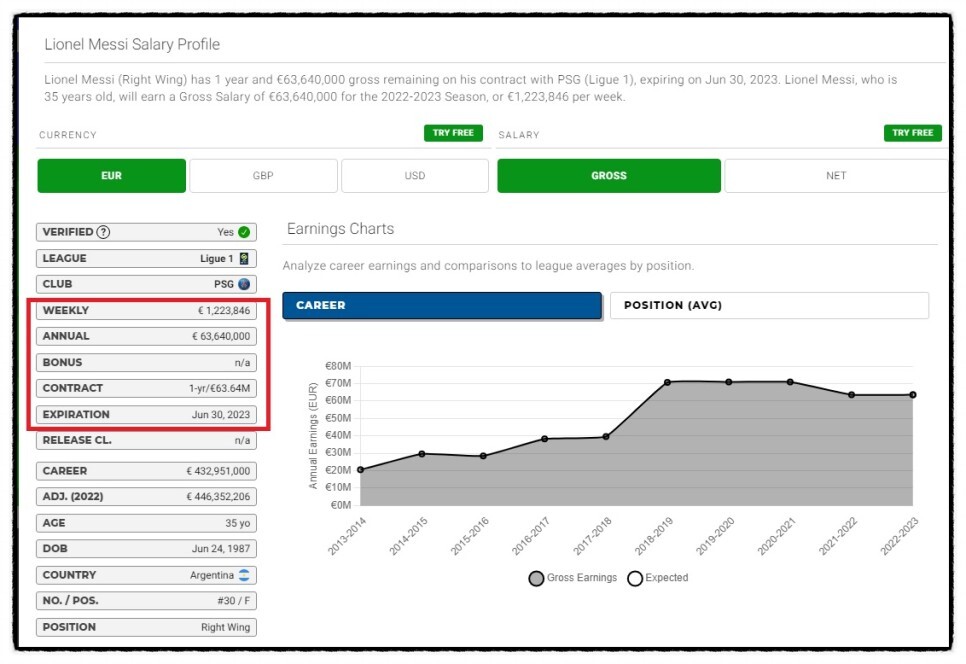Click the Ligue 1 league logo icon

pyautogui.click(x=244, y=259)
